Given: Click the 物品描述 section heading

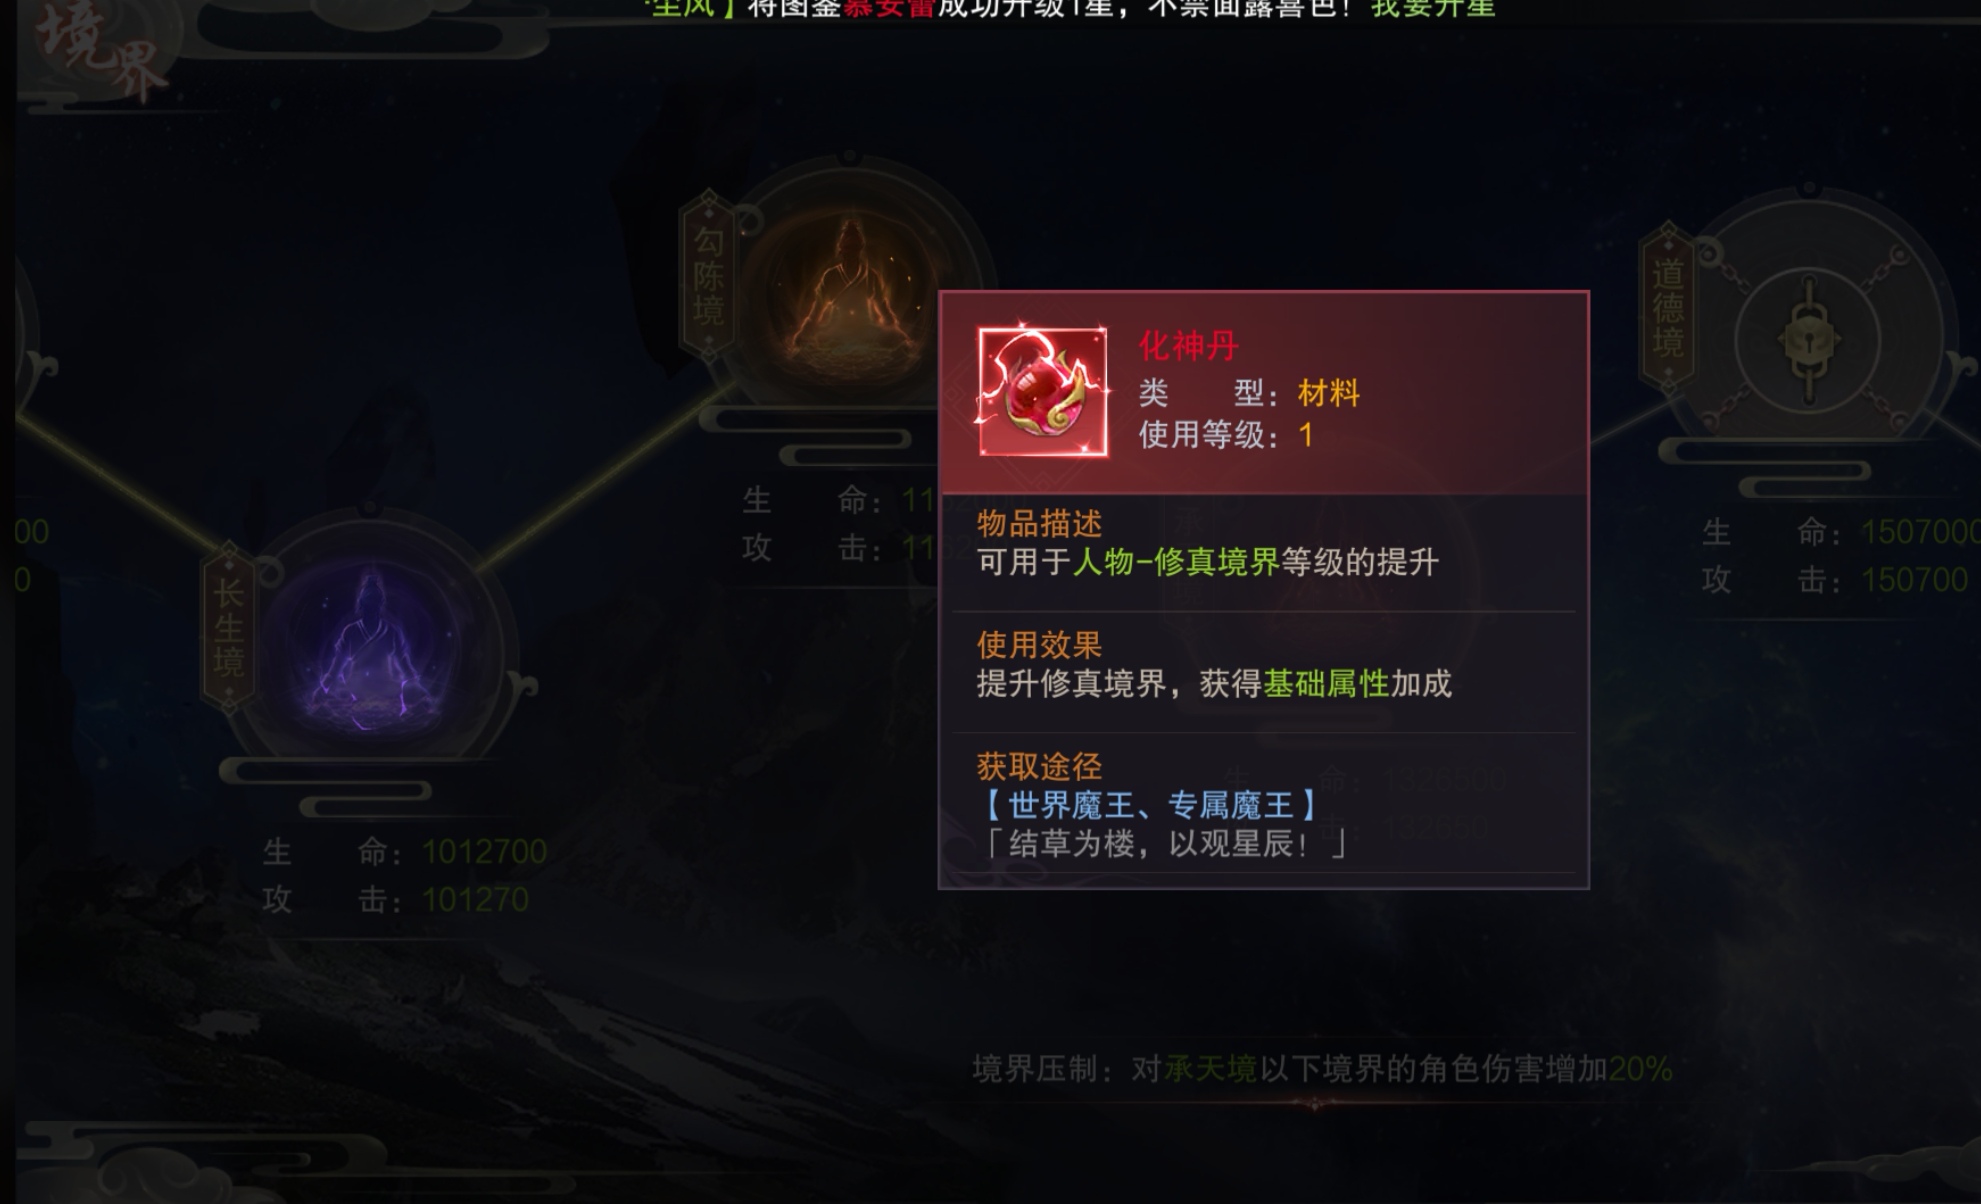Looking at the screenshot, I should pos(1039,523).
